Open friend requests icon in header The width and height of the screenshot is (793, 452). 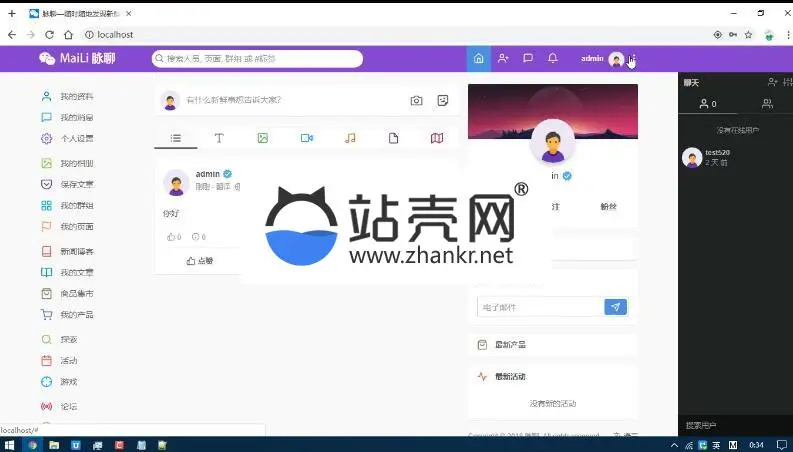(503, 59)
